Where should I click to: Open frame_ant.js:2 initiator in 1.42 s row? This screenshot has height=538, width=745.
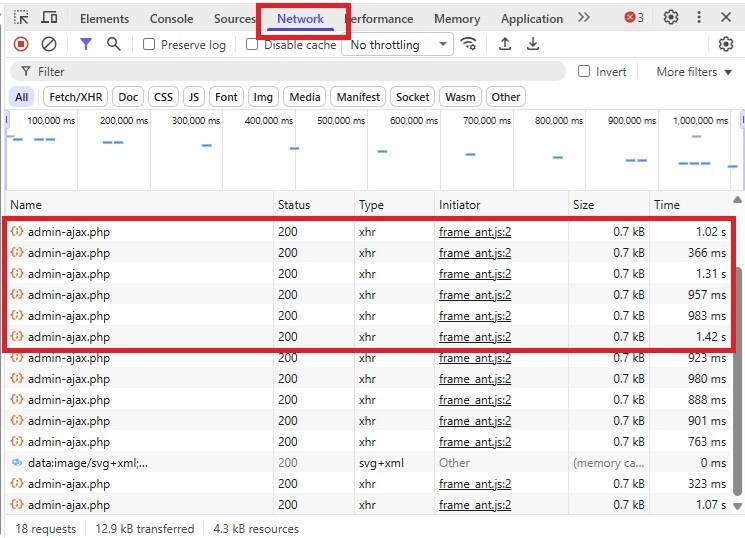point(475,337)
